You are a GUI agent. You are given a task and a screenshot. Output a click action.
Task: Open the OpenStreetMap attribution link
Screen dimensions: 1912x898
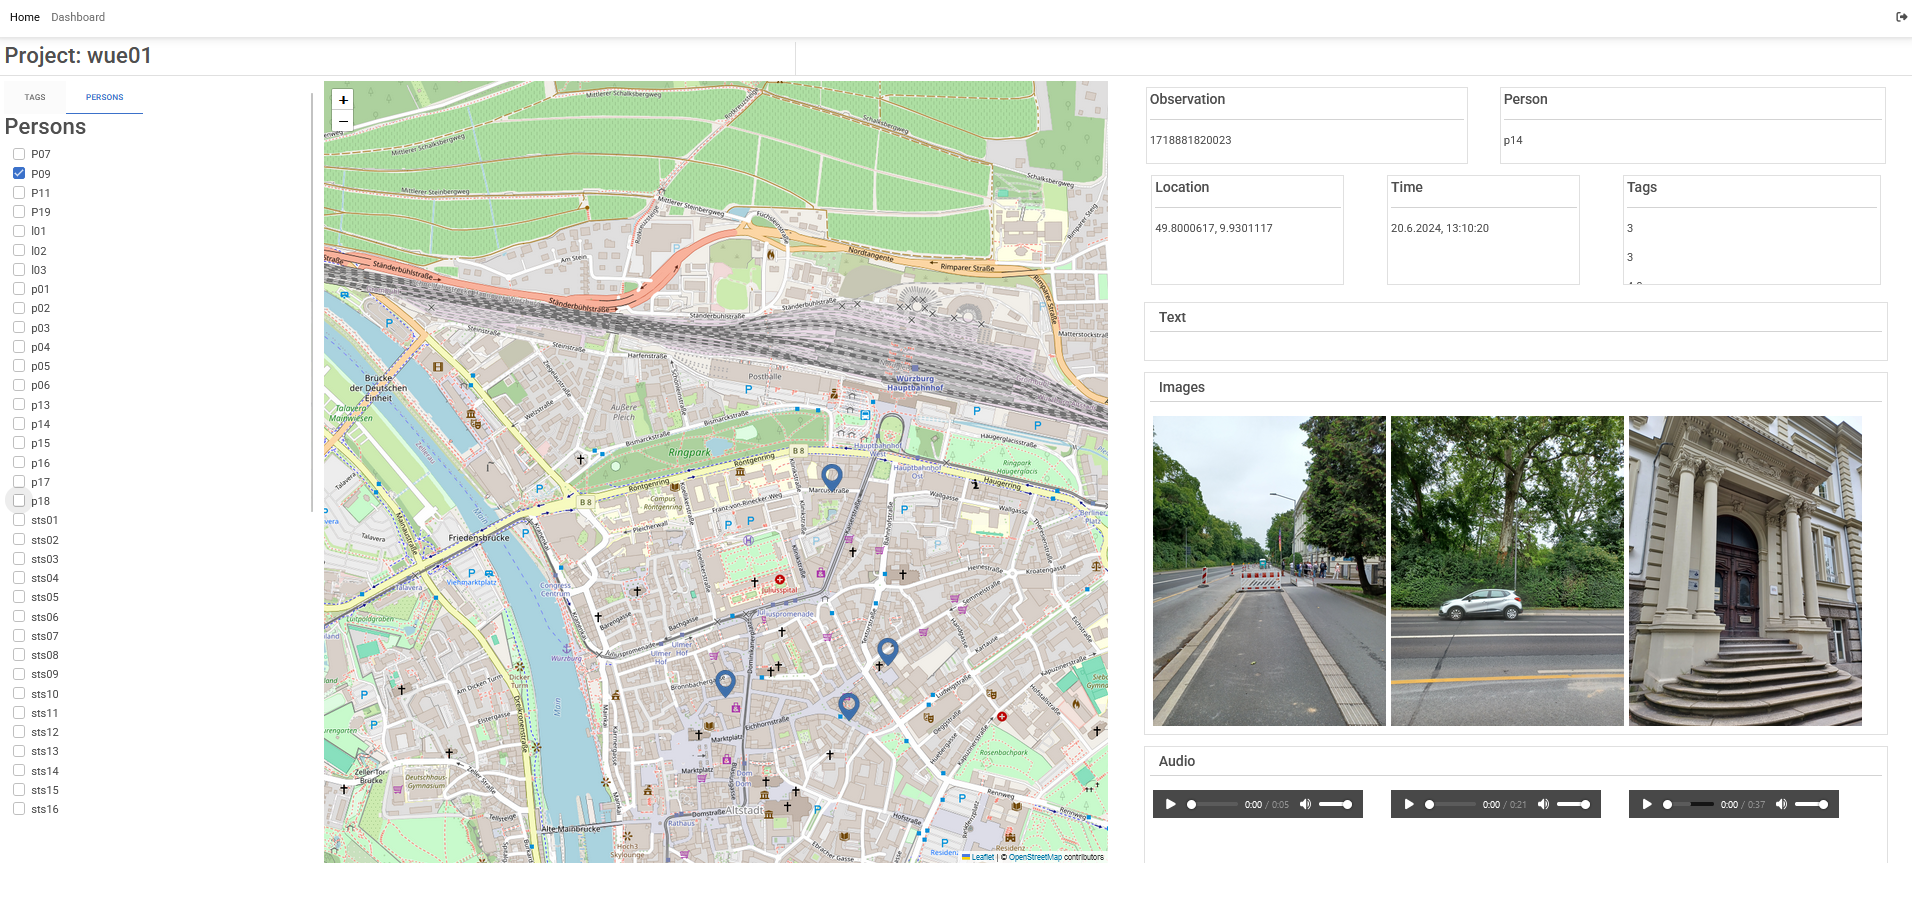(x=1035, y=857)
